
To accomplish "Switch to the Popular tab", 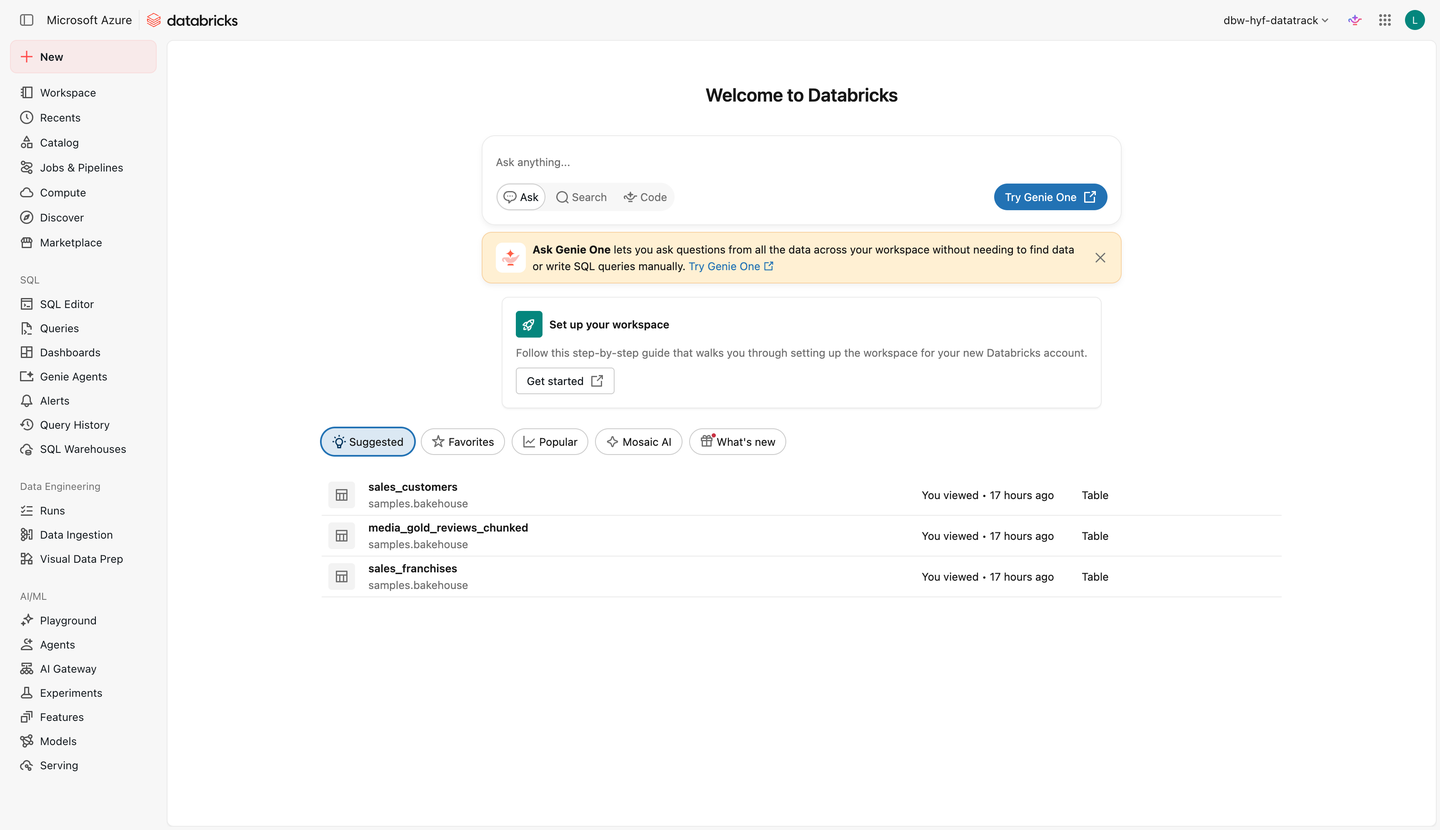I will (x=550, y=442).
